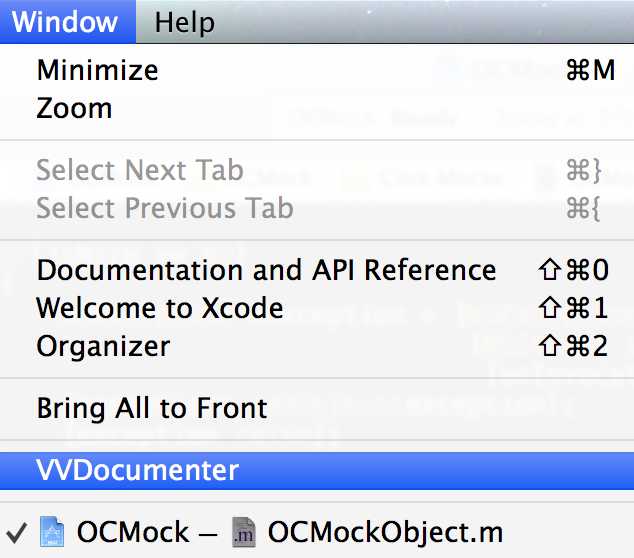Click the ⌘} shortcut beside Select Next Tab
Viewport: 634px width, 558px height.
(584, 171)
